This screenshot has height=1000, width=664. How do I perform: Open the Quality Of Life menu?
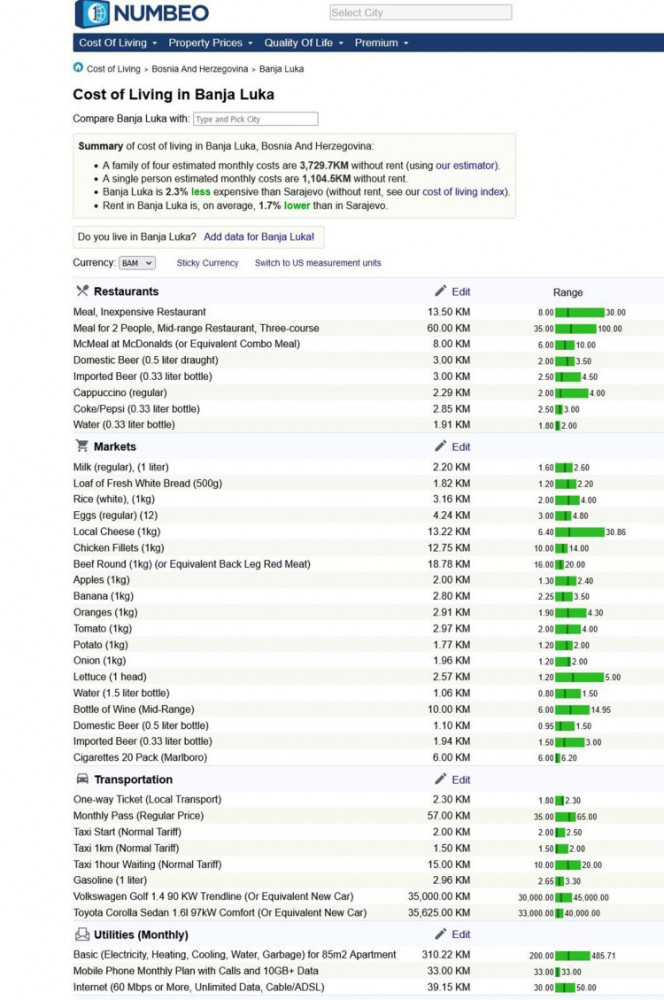click(x=303, y=43)
